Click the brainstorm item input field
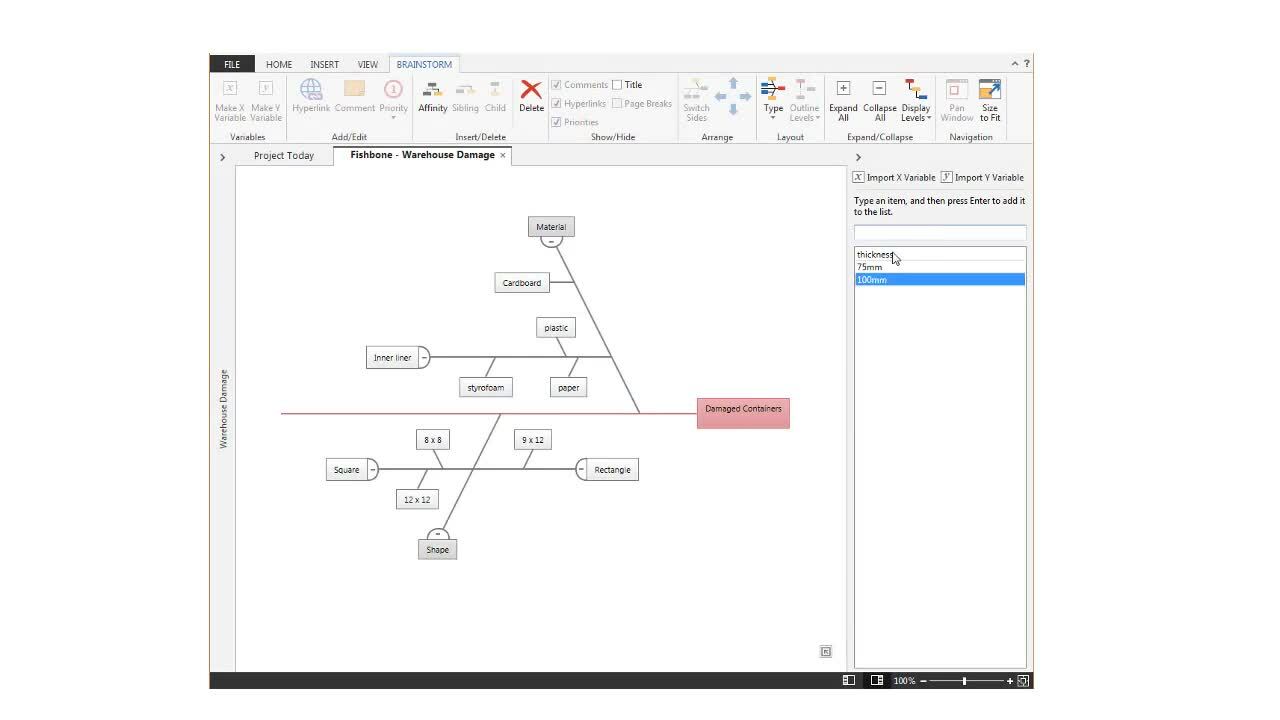The height and width of the screenshot is (720, 1280). pos(939,232)
